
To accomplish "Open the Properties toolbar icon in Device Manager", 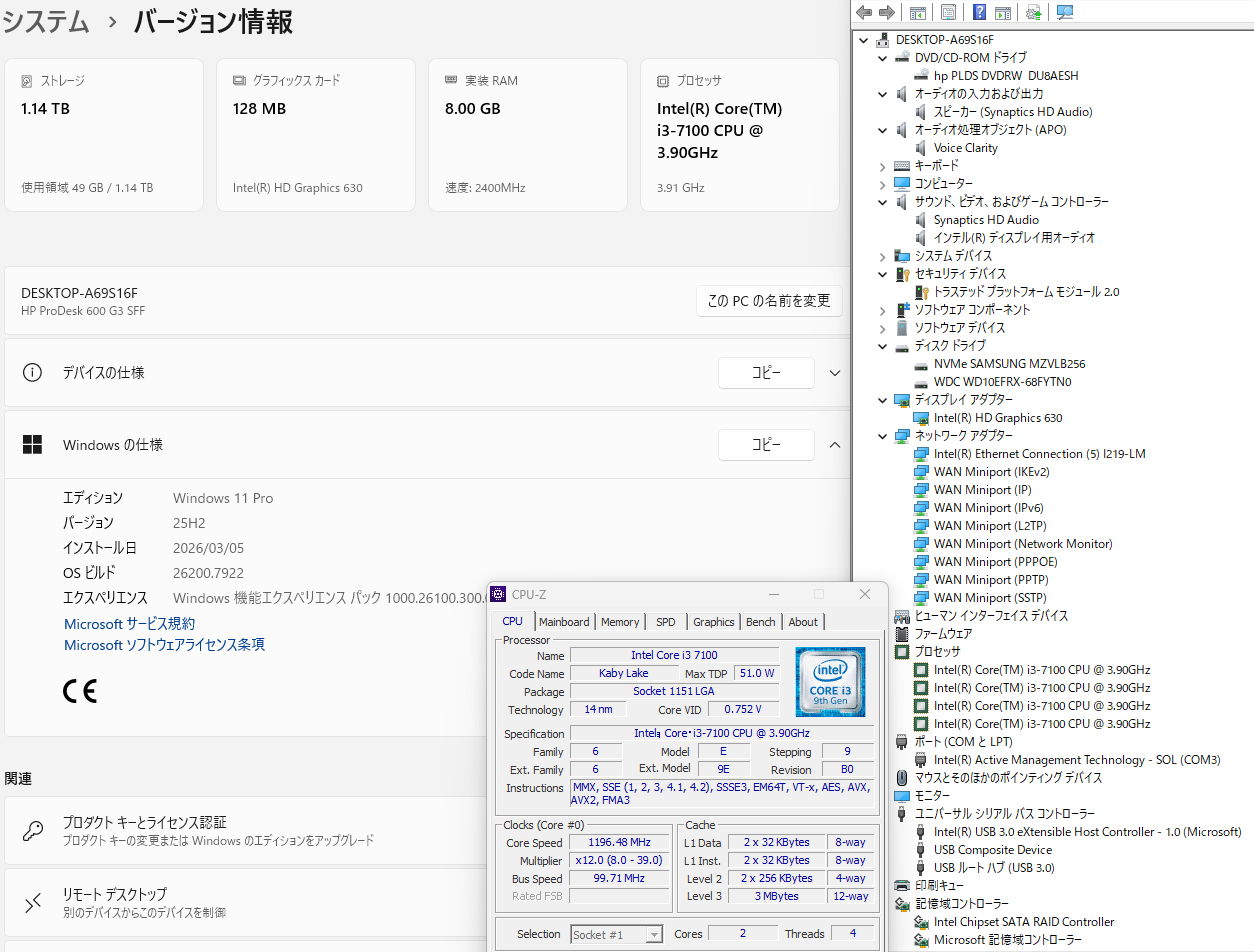I will [x=948, y=12].
